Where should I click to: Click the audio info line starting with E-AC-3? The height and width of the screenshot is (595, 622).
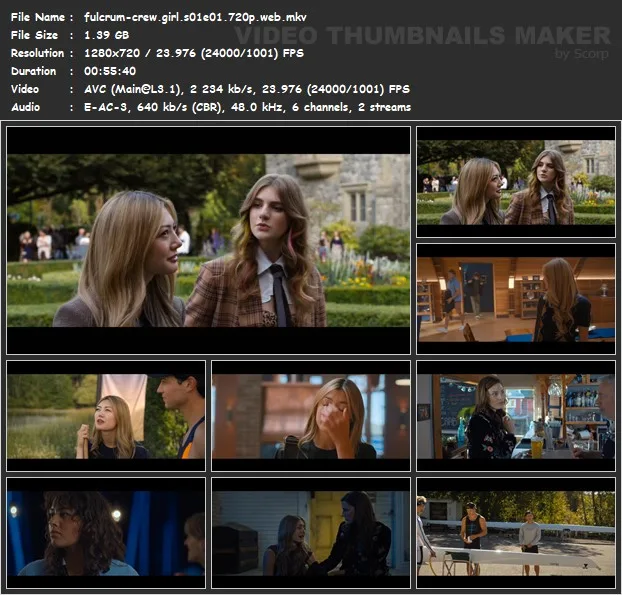coord(247,107)
